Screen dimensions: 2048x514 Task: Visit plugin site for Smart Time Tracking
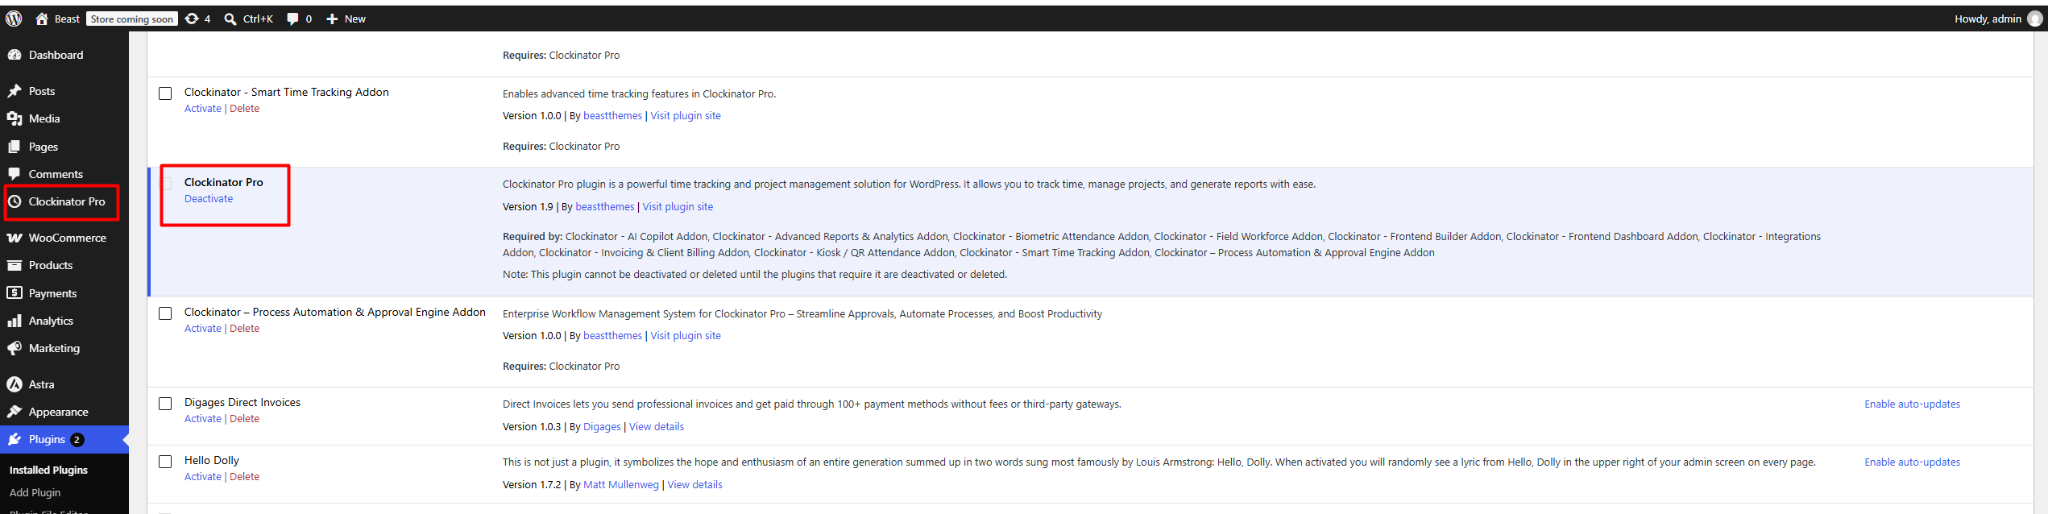(685, 116)
